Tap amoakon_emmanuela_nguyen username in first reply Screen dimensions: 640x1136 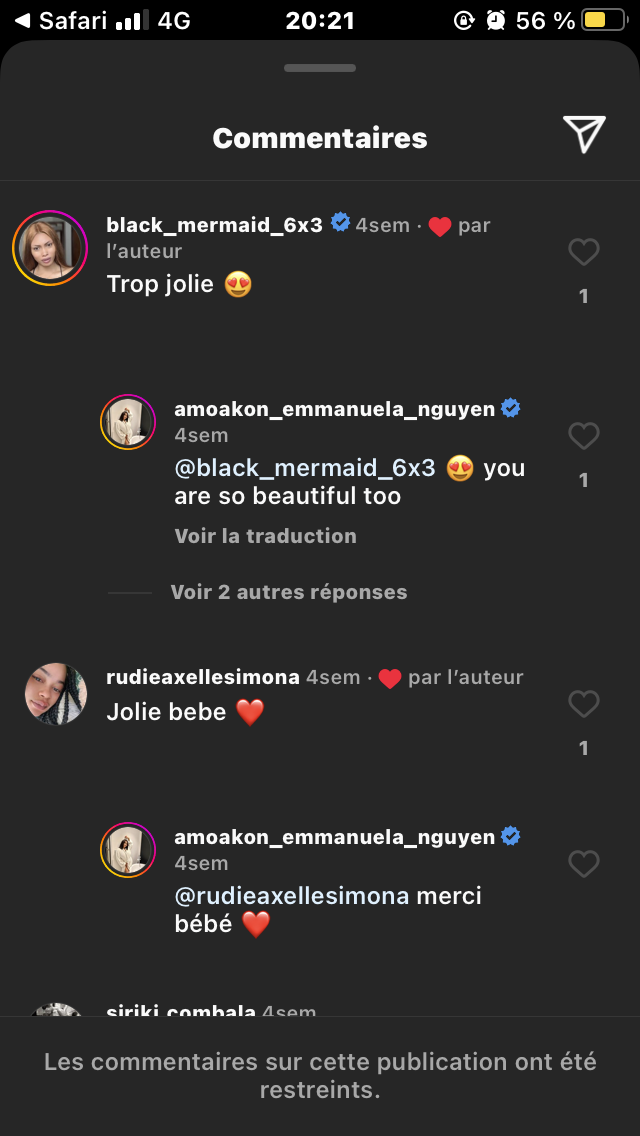click(334, 409)
